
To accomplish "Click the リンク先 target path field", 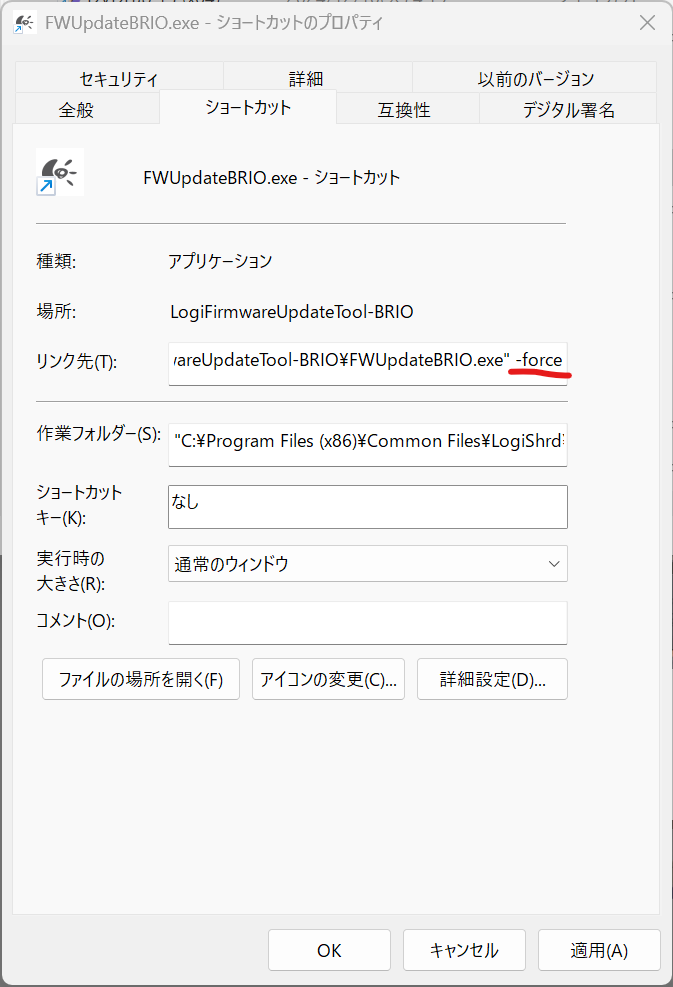I will click(x=368, y=363).
